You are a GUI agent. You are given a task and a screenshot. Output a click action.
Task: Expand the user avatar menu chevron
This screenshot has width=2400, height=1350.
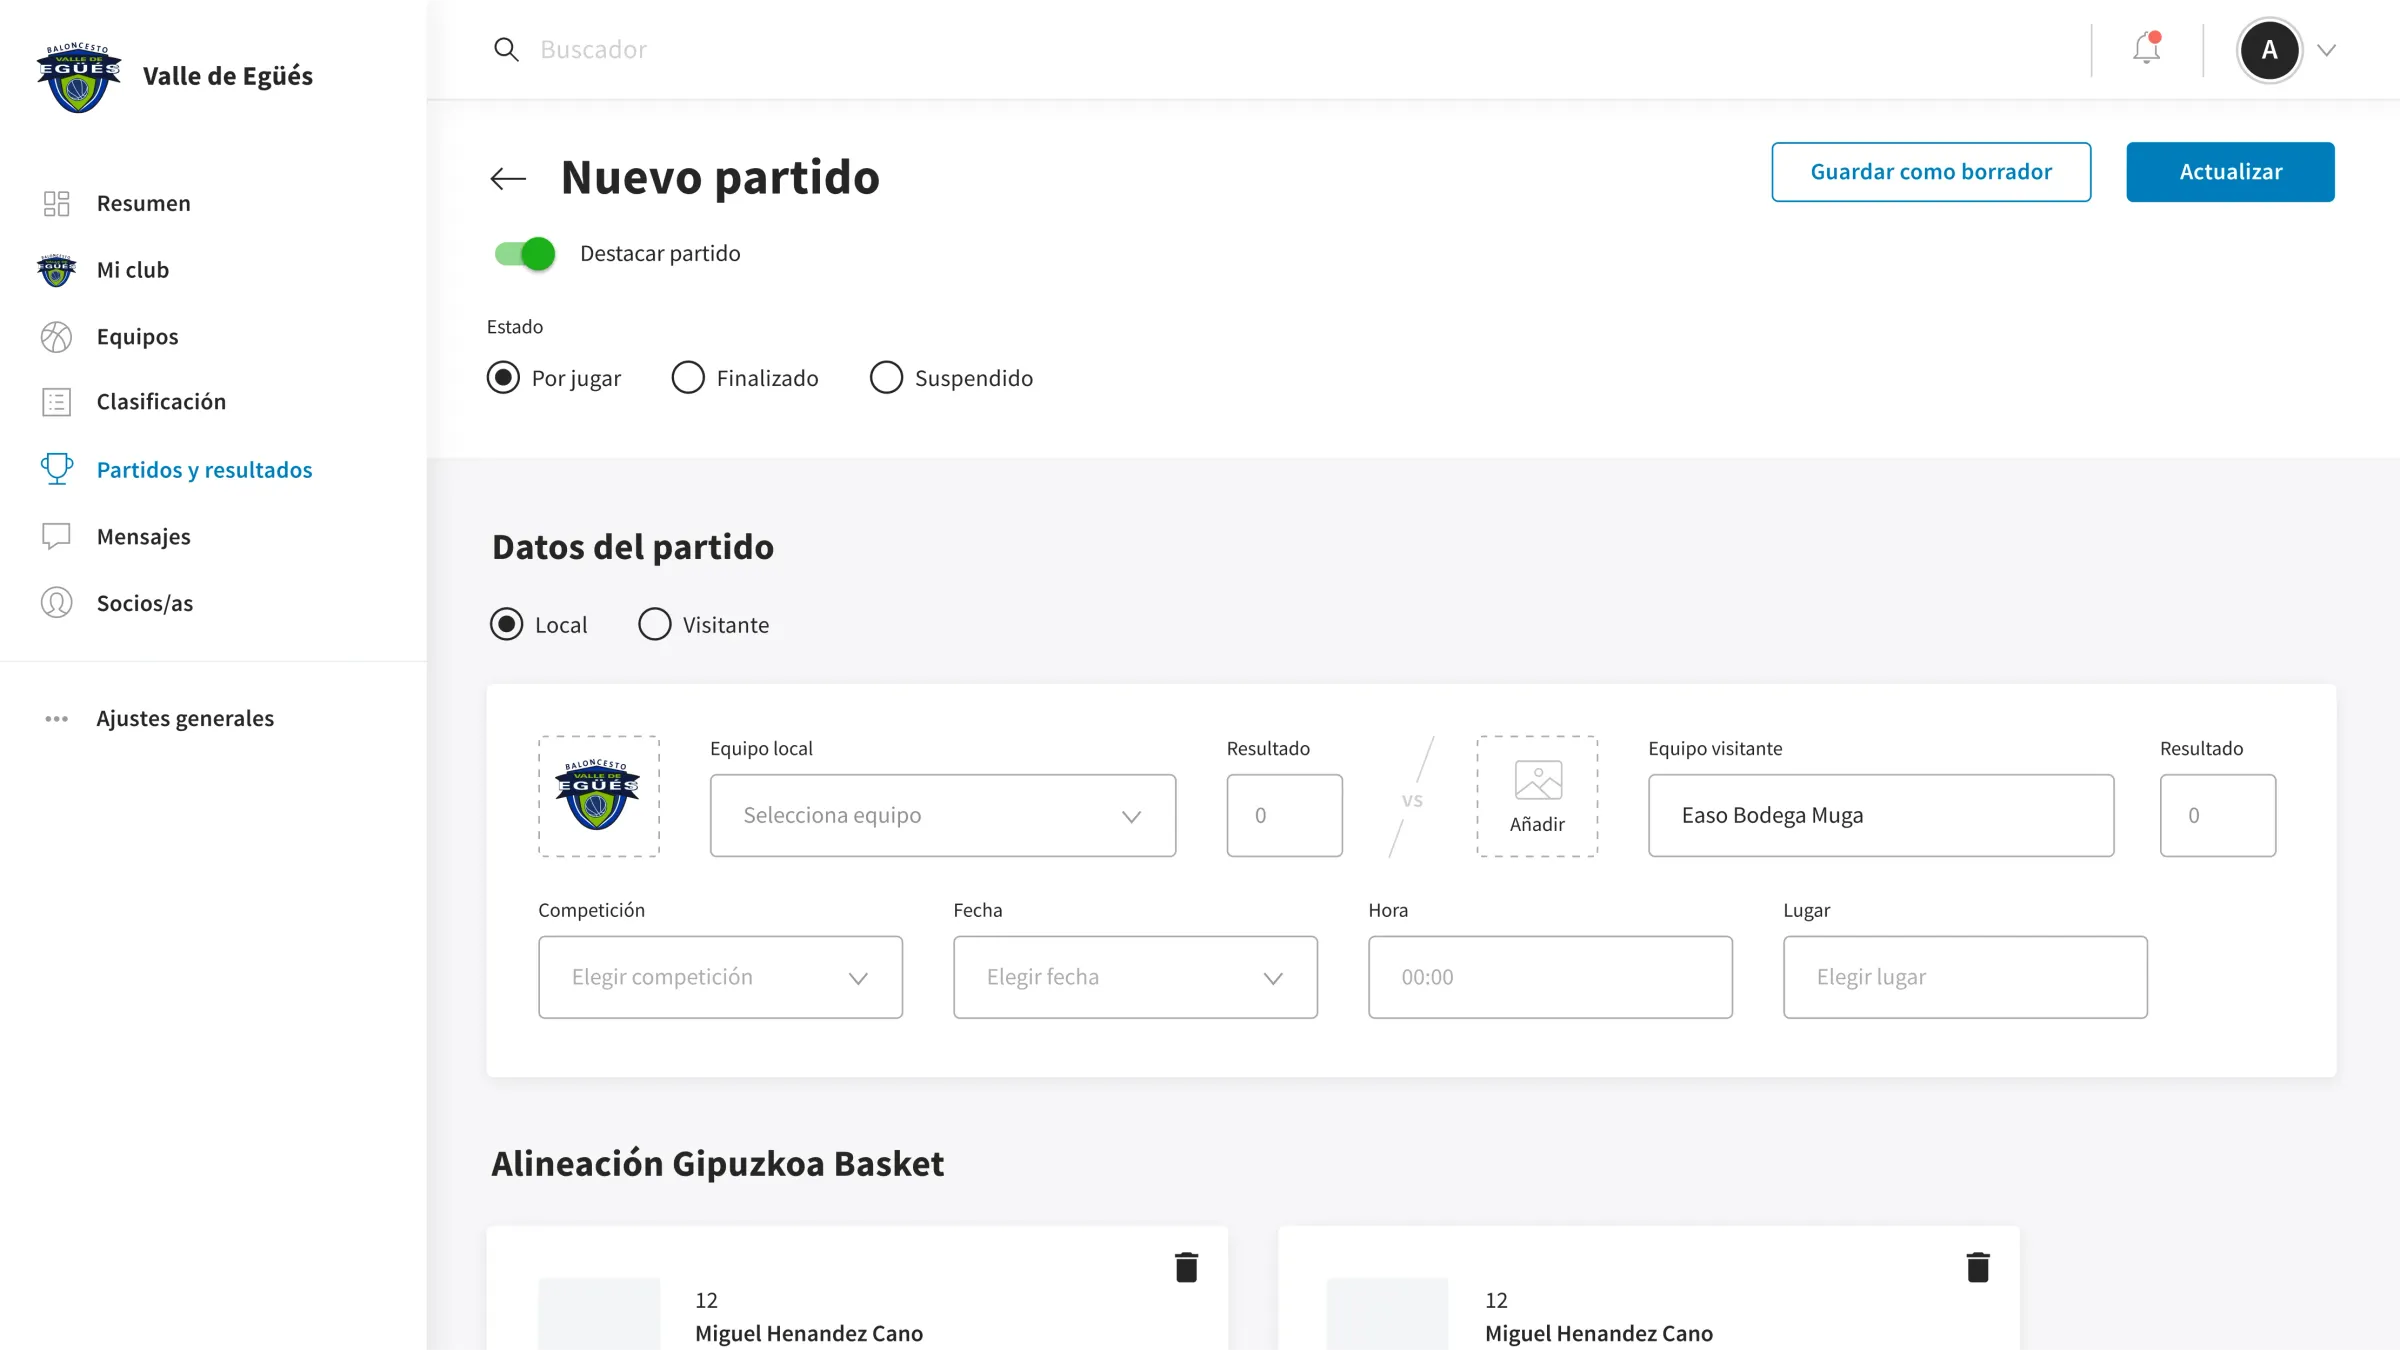click(x=2327, y=50)
